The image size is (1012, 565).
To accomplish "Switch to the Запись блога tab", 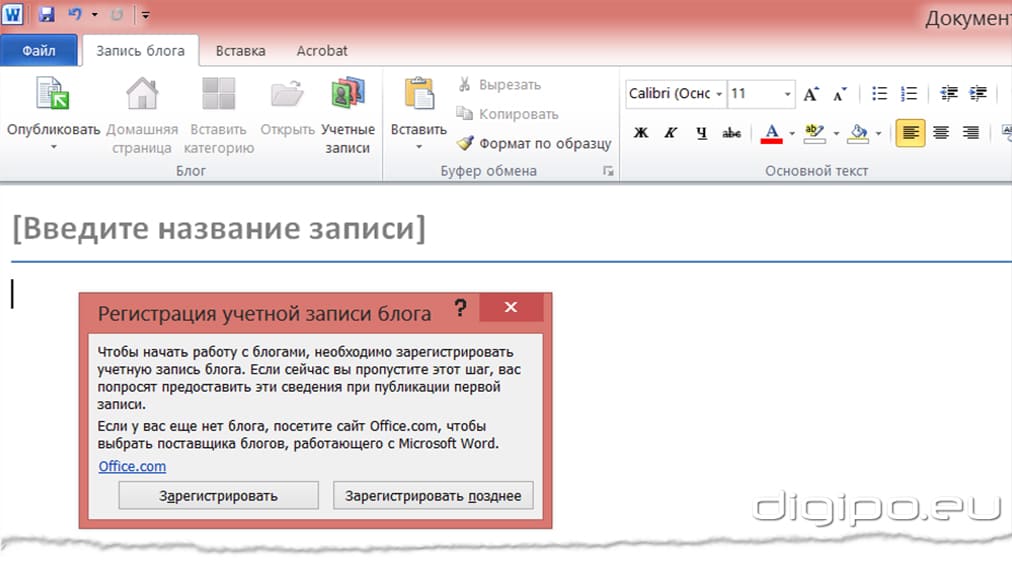I will 140,50.
